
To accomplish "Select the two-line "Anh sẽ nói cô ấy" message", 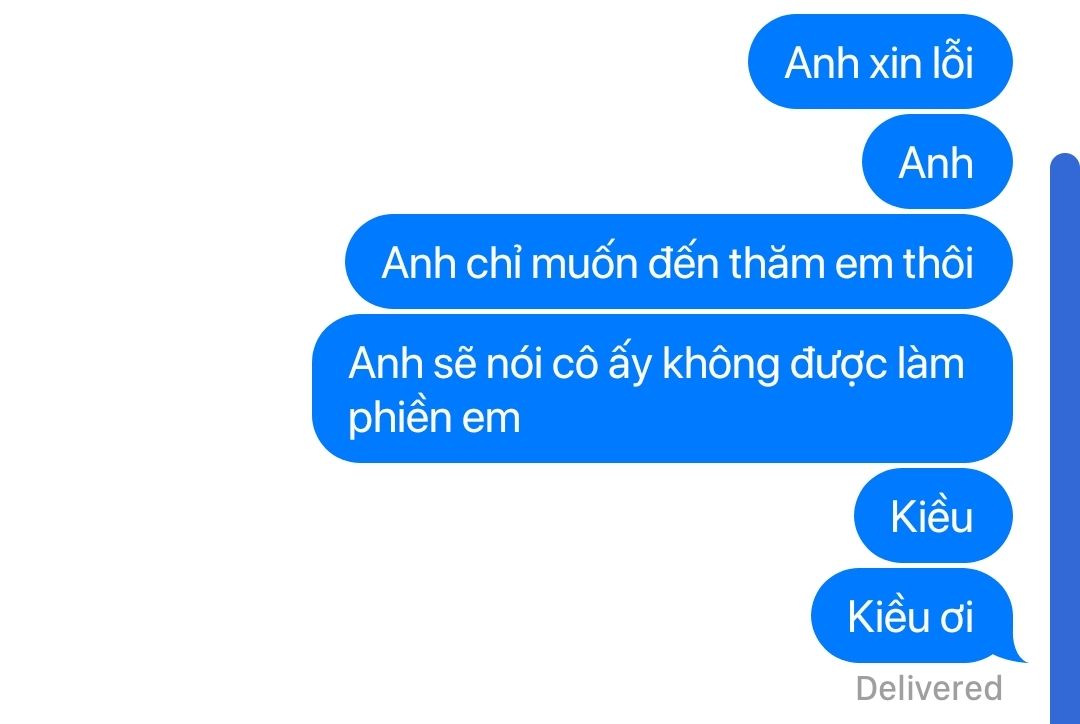I will 662,389.
